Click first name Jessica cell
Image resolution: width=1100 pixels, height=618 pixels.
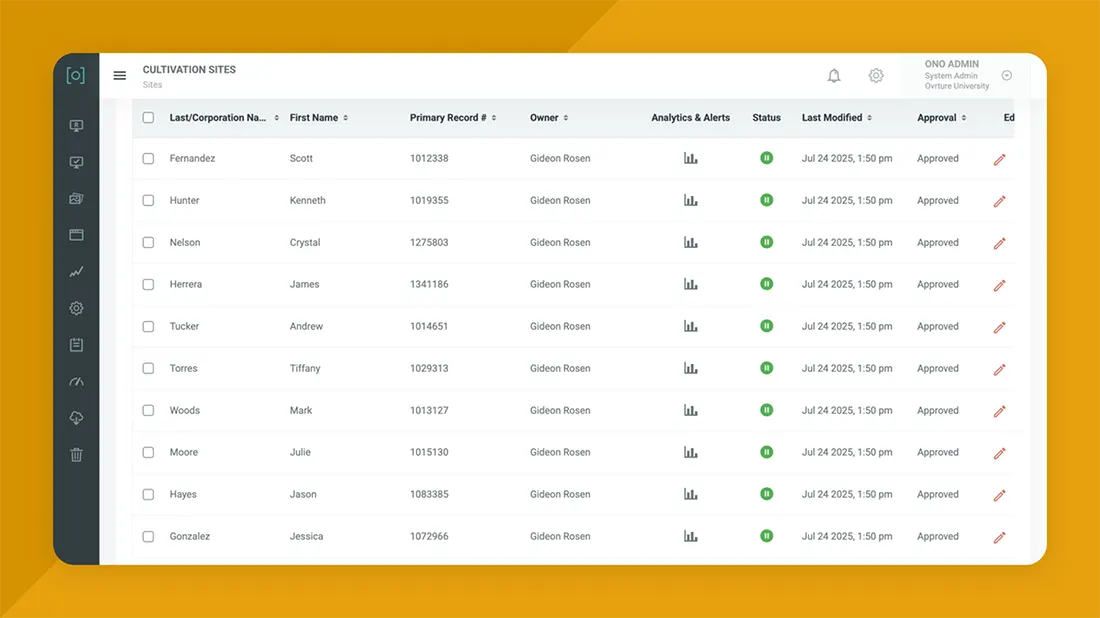pyautogui.click(x=307, y=537)
